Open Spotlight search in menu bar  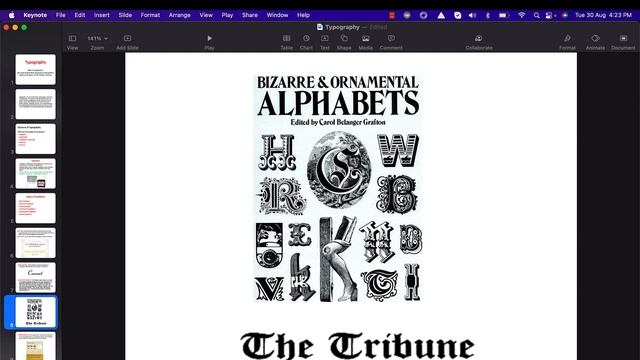pos(537,15)
